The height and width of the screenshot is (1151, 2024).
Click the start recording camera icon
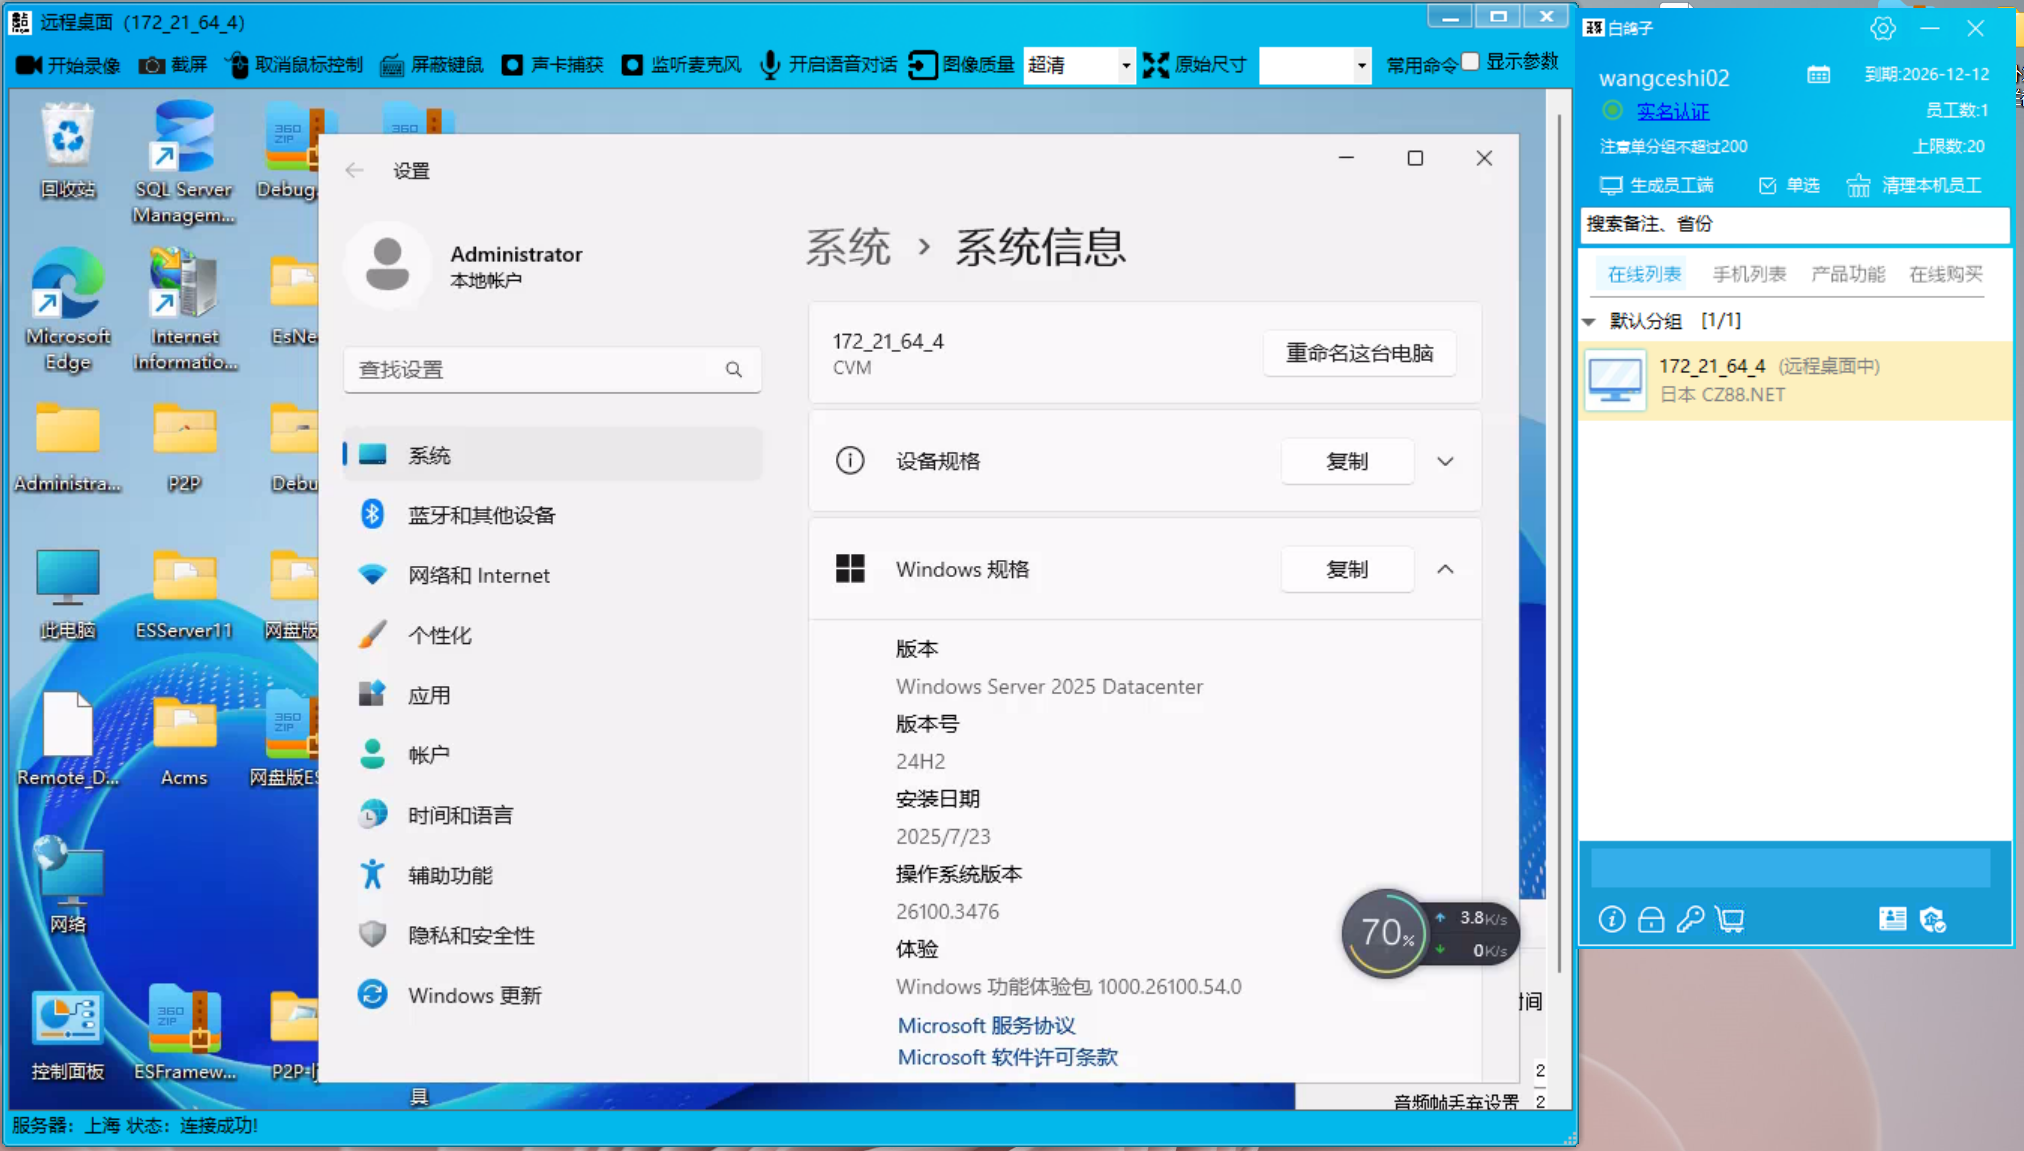[x=29, y=65]
